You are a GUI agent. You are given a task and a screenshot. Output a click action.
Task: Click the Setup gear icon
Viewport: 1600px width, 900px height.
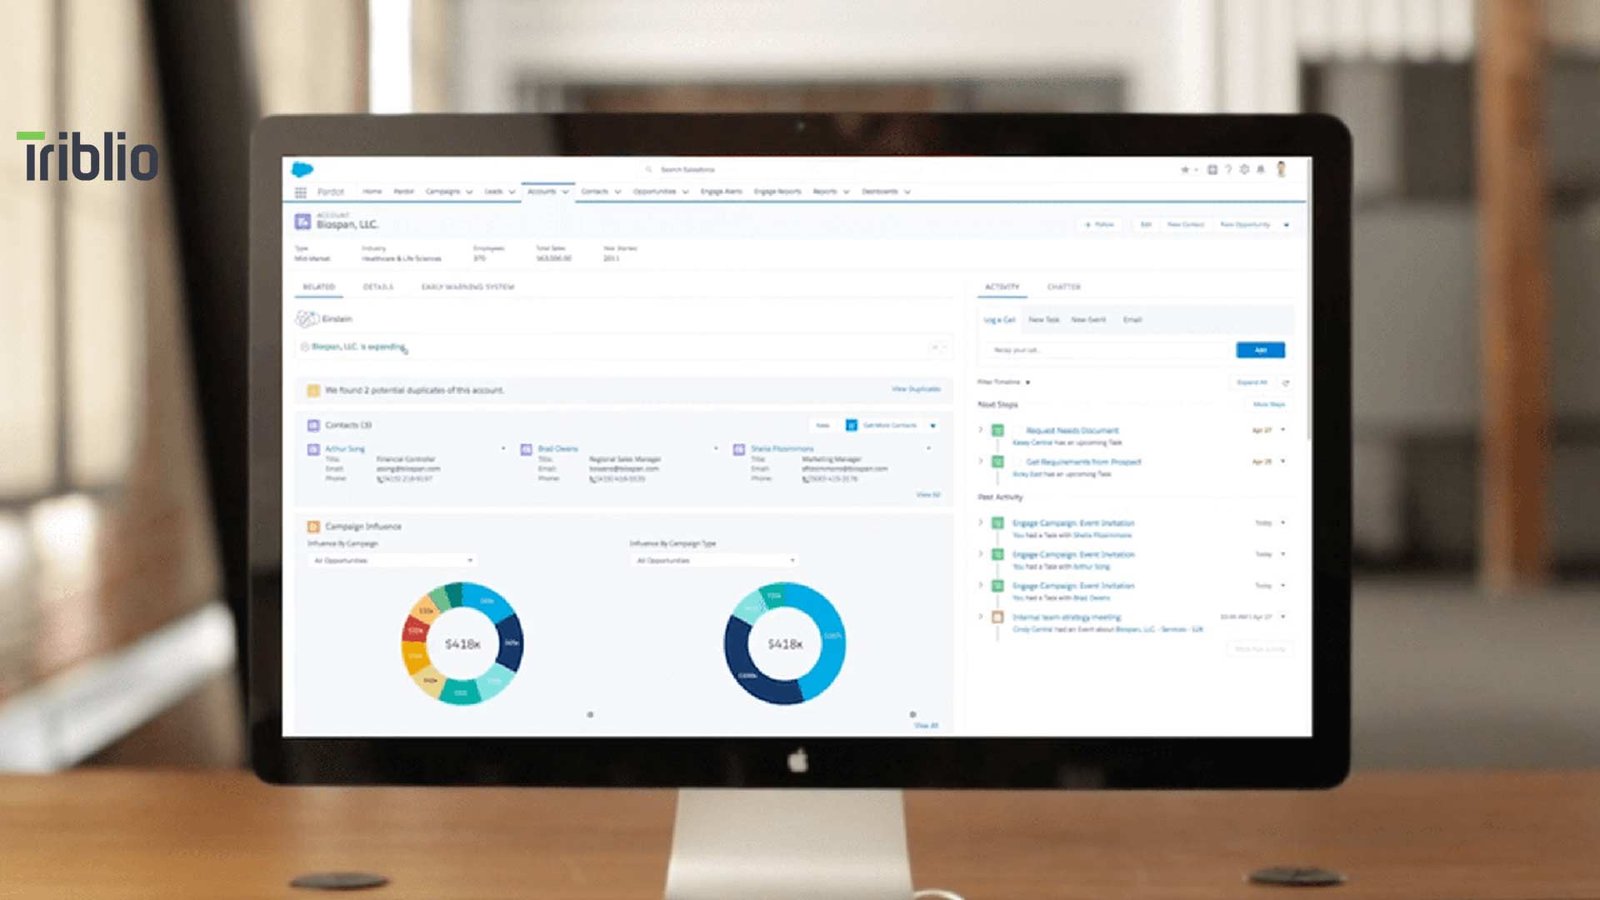tap(1243, 172)
